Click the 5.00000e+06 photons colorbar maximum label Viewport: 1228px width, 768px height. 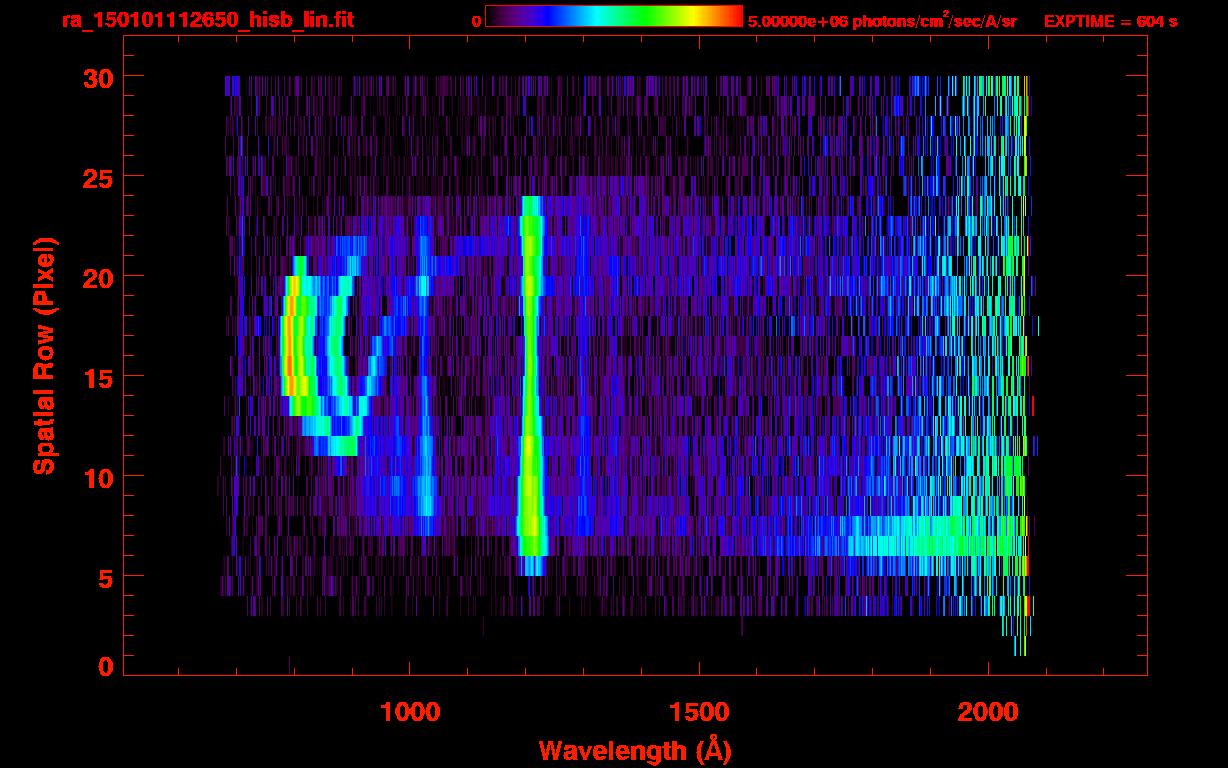click(x=882, y=21)
